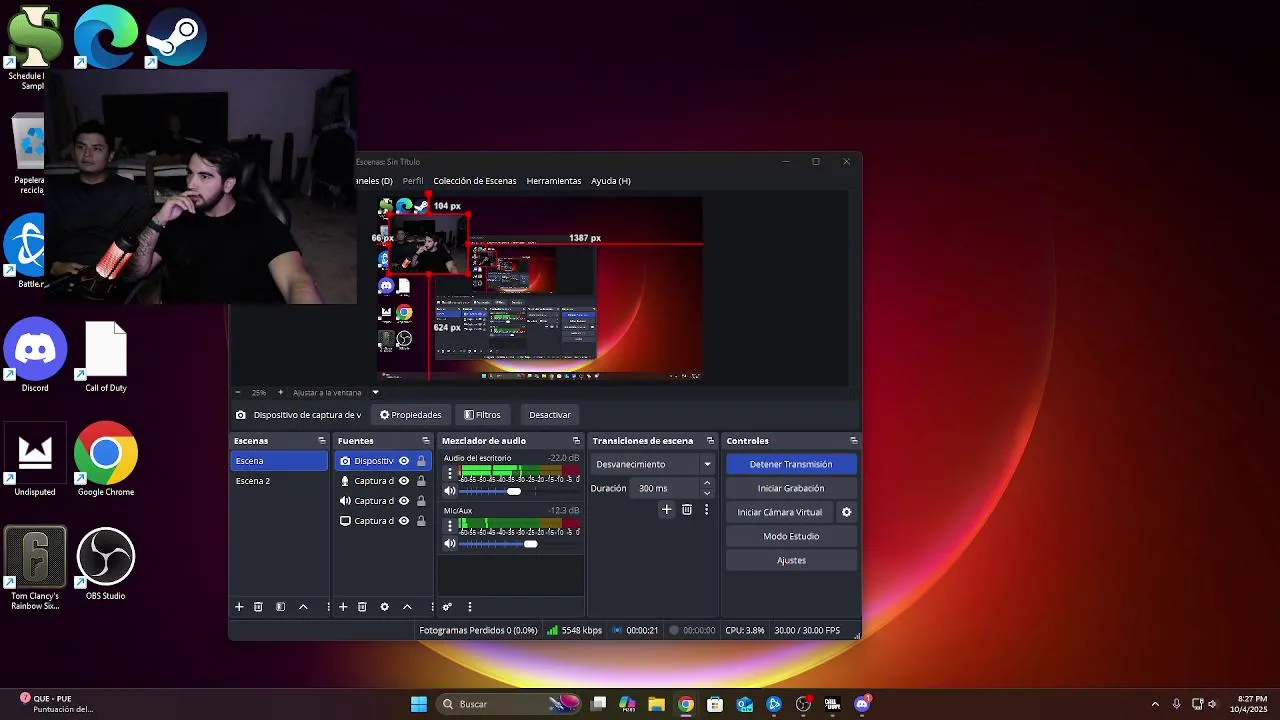Open the Ajustar a la ventana zoom dropdown
Image resolution: width=1280 pixels, height=720 pixels.
[375, 393]
